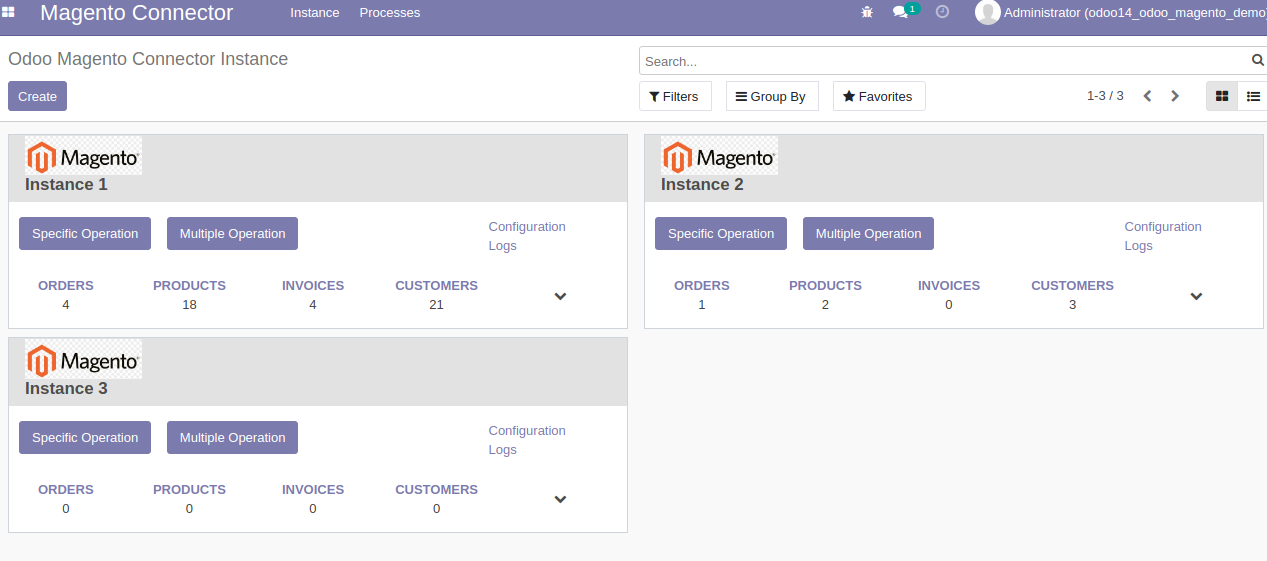Click Multiple Operation for Instance 1
This screenshot has height=561, width=1267.
(232, 233)
